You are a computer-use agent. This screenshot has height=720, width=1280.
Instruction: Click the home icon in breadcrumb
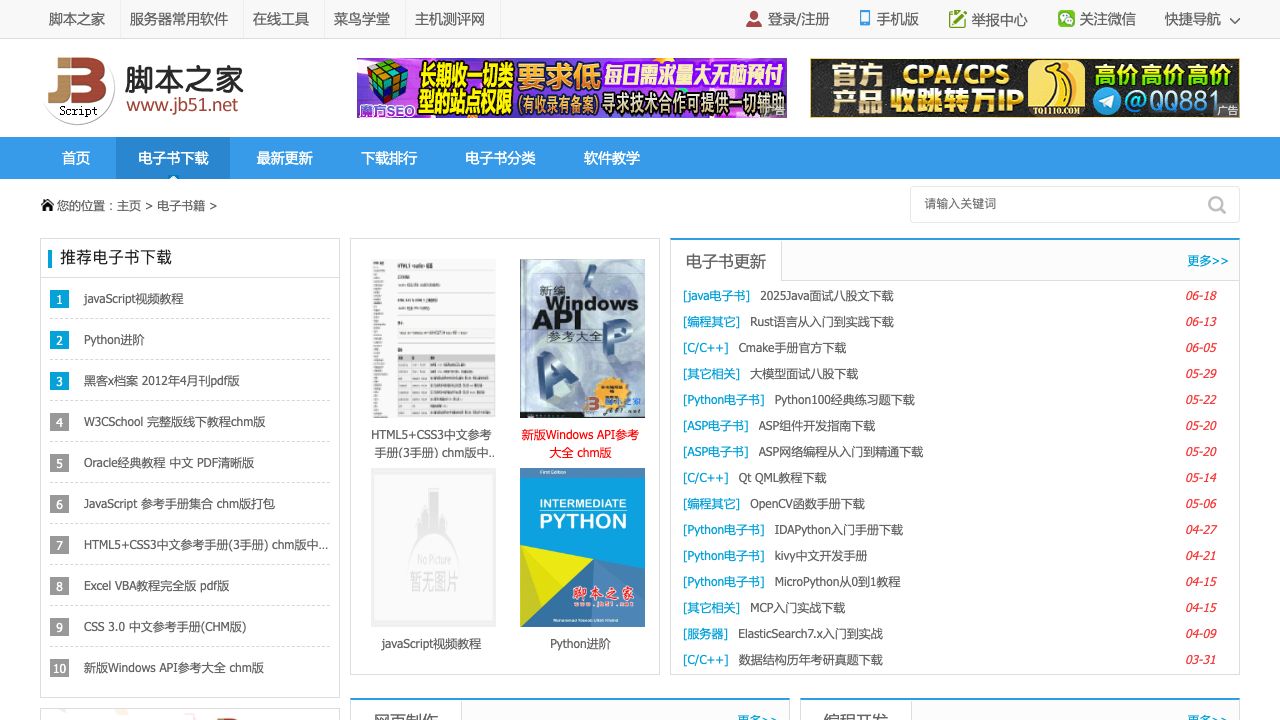[x=47, y=205]
